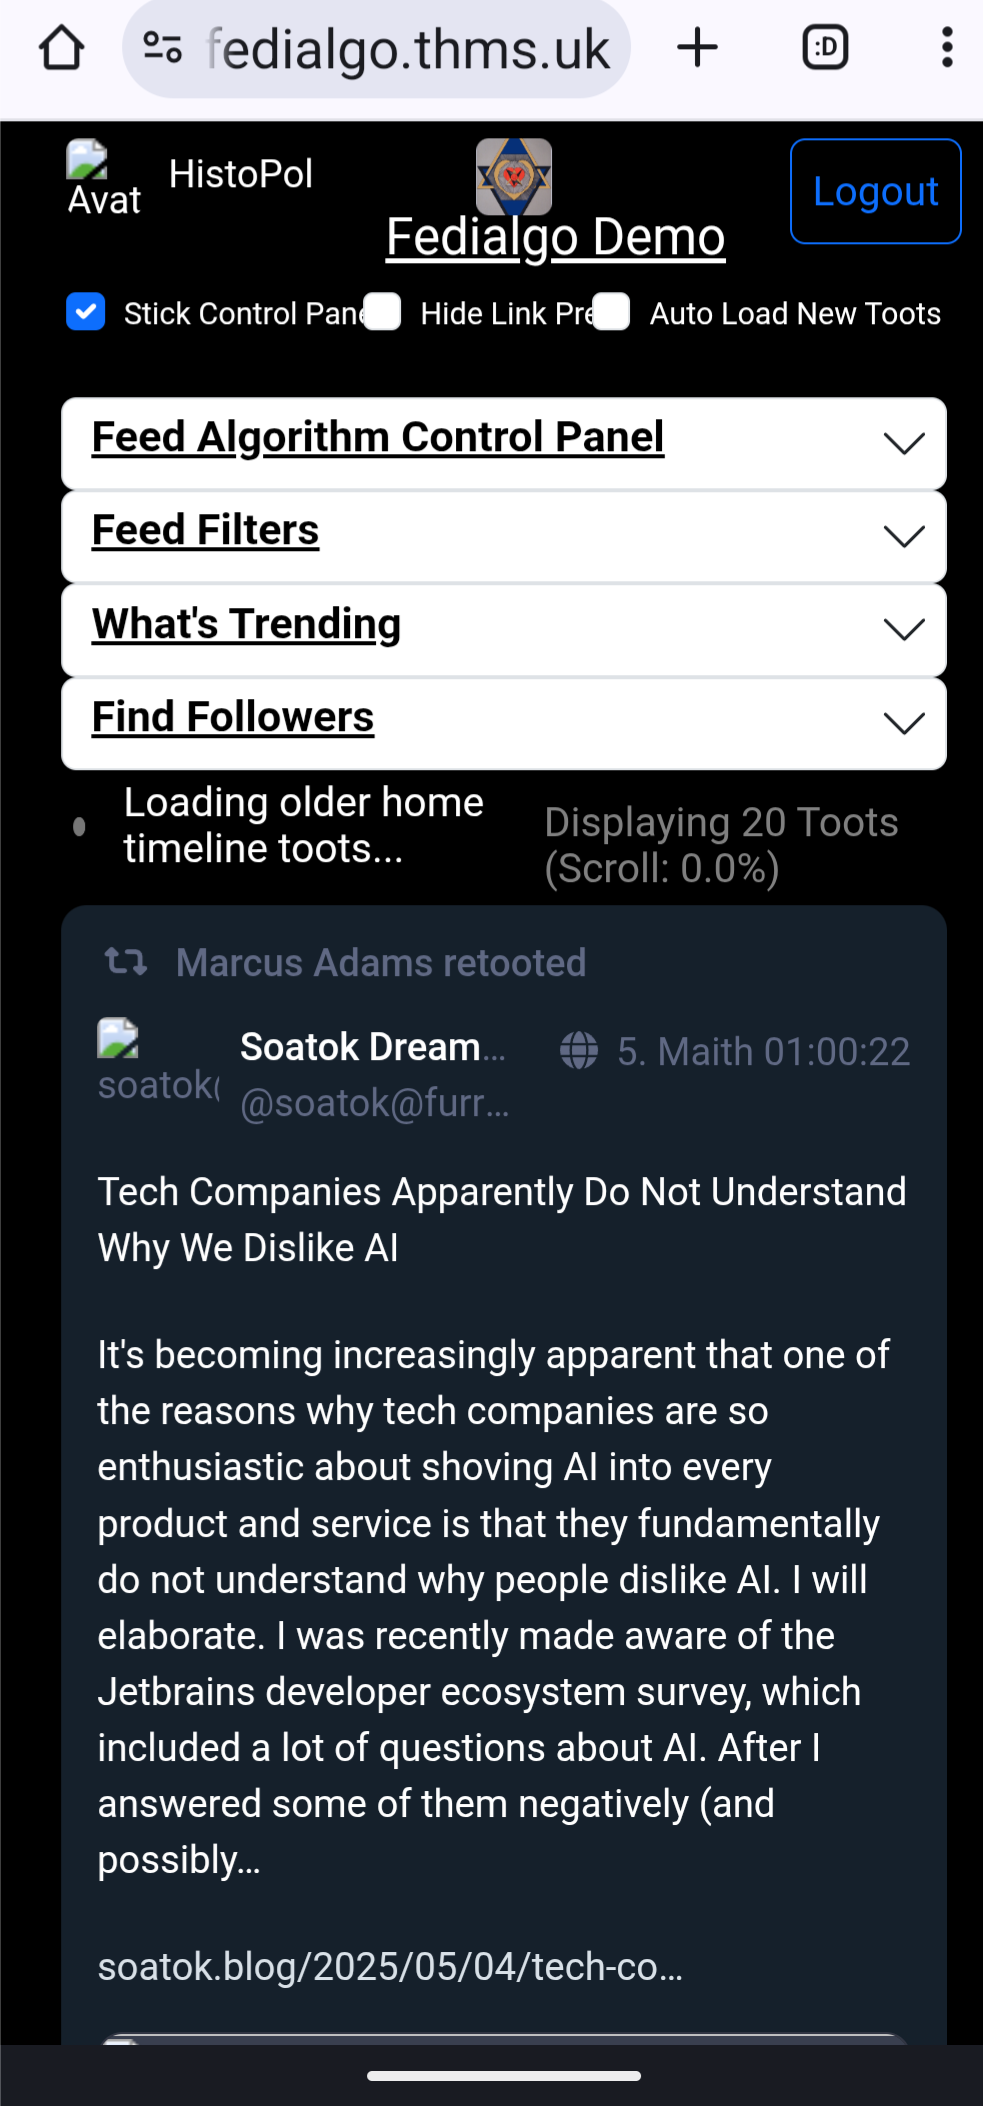Image resolution: width=983 pixels, height=2106 pixels.
Task: Open the browser three-dot menu
Action: point(946,48)
